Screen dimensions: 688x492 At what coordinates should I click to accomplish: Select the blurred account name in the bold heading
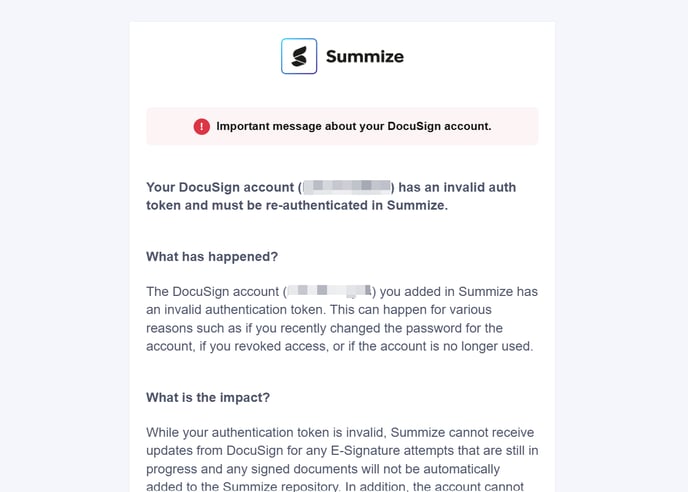(346, 187)
